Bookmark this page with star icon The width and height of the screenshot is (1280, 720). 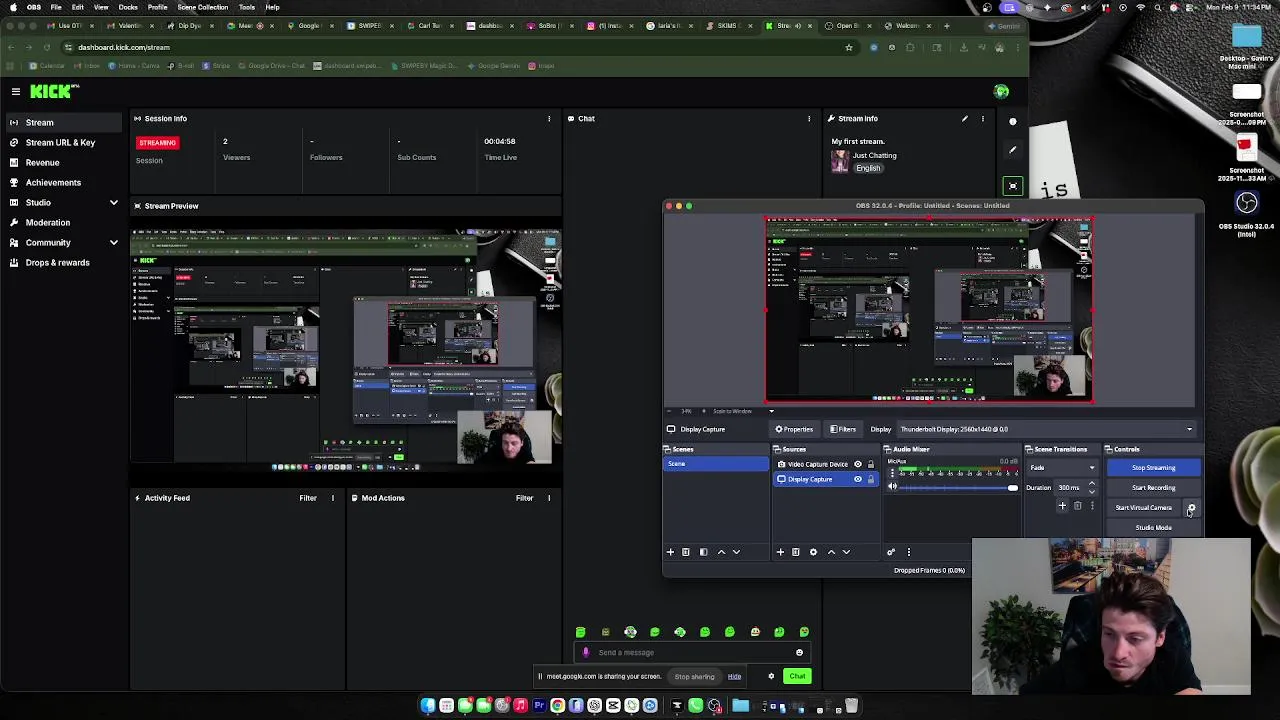click(849, 47)
